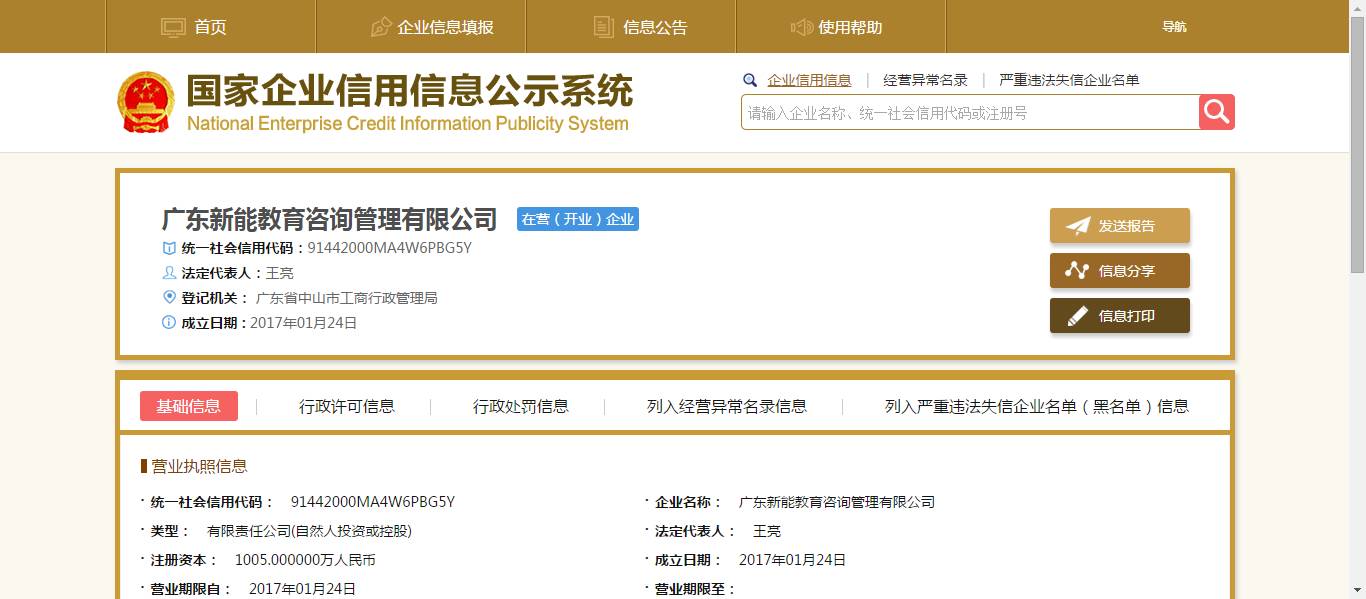Switch to the 行政处罚信息 tab
This screenshot has width=1366, height=599.
coord(521,406)
